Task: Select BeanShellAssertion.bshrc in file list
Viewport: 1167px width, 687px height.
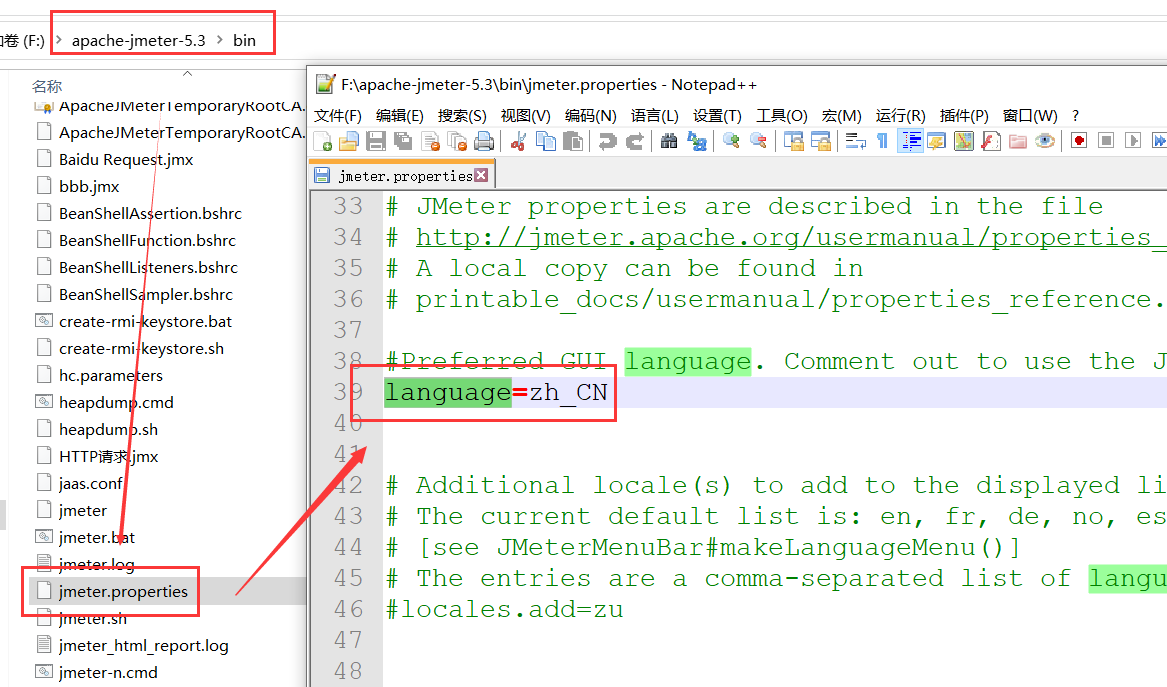Action: pos(150,214)
